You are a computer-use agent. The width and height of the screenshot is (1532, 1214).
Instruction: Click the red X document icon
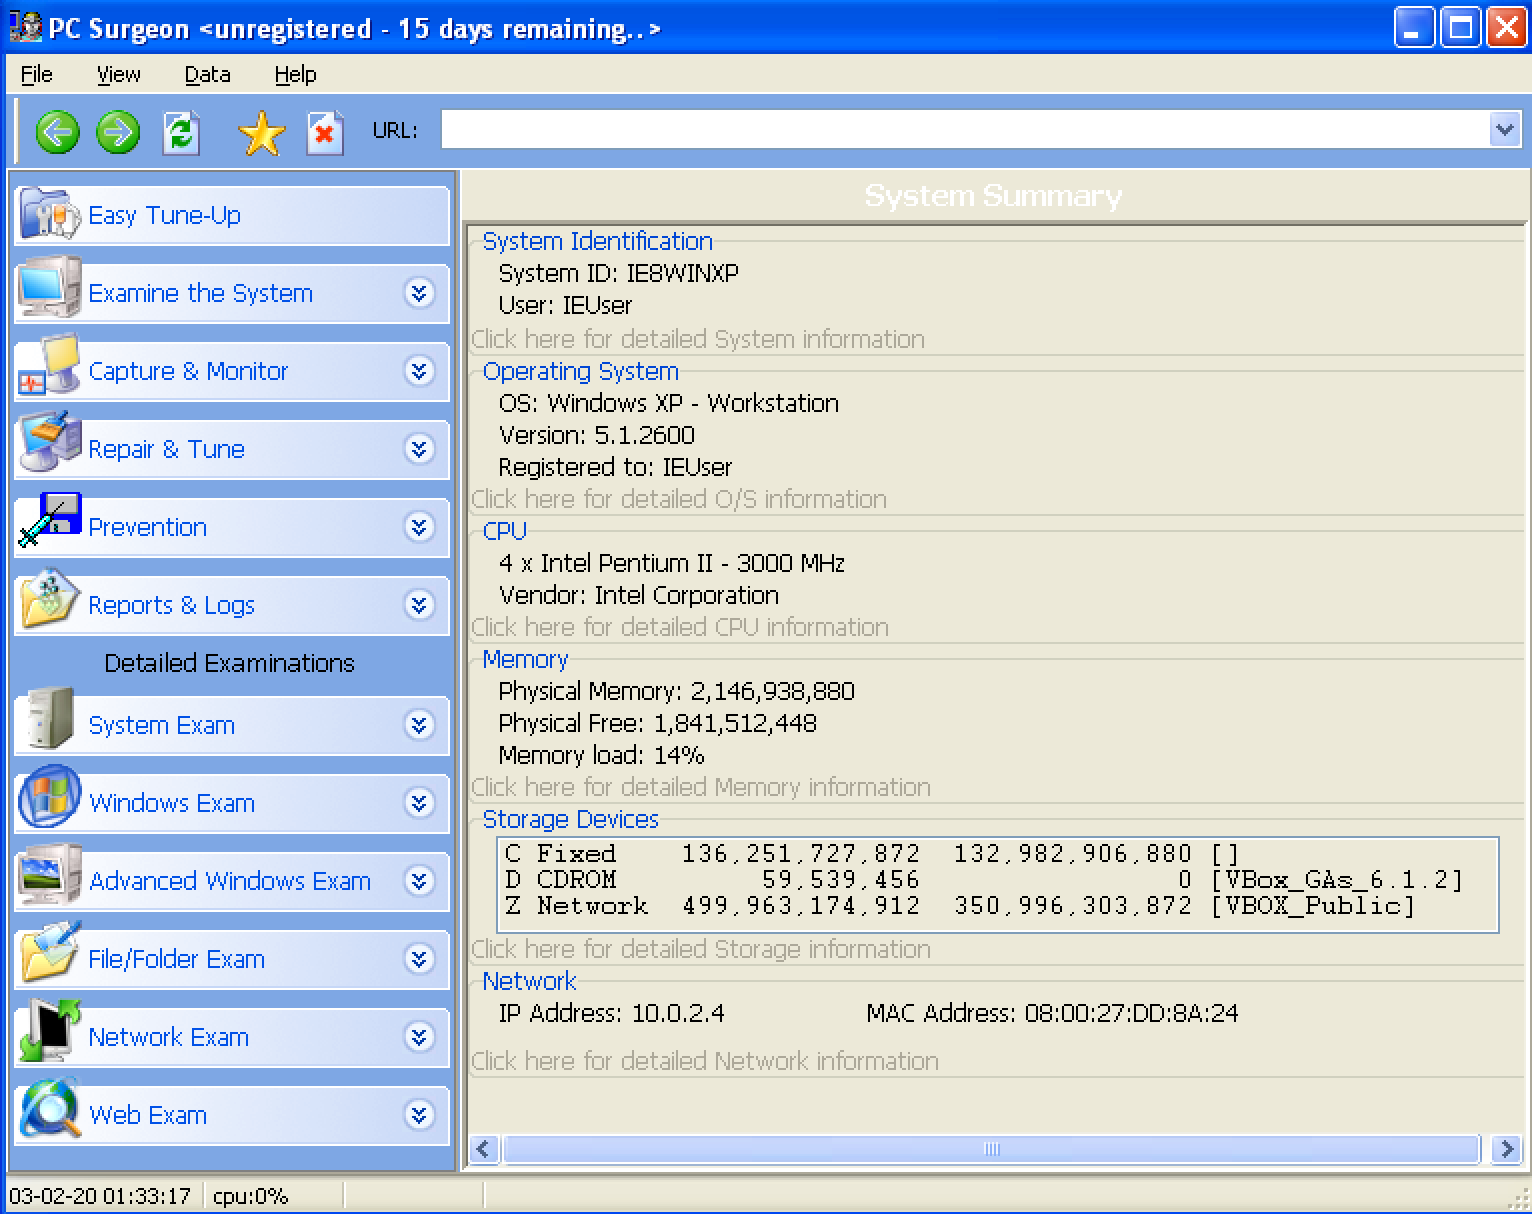coord(324,133)
